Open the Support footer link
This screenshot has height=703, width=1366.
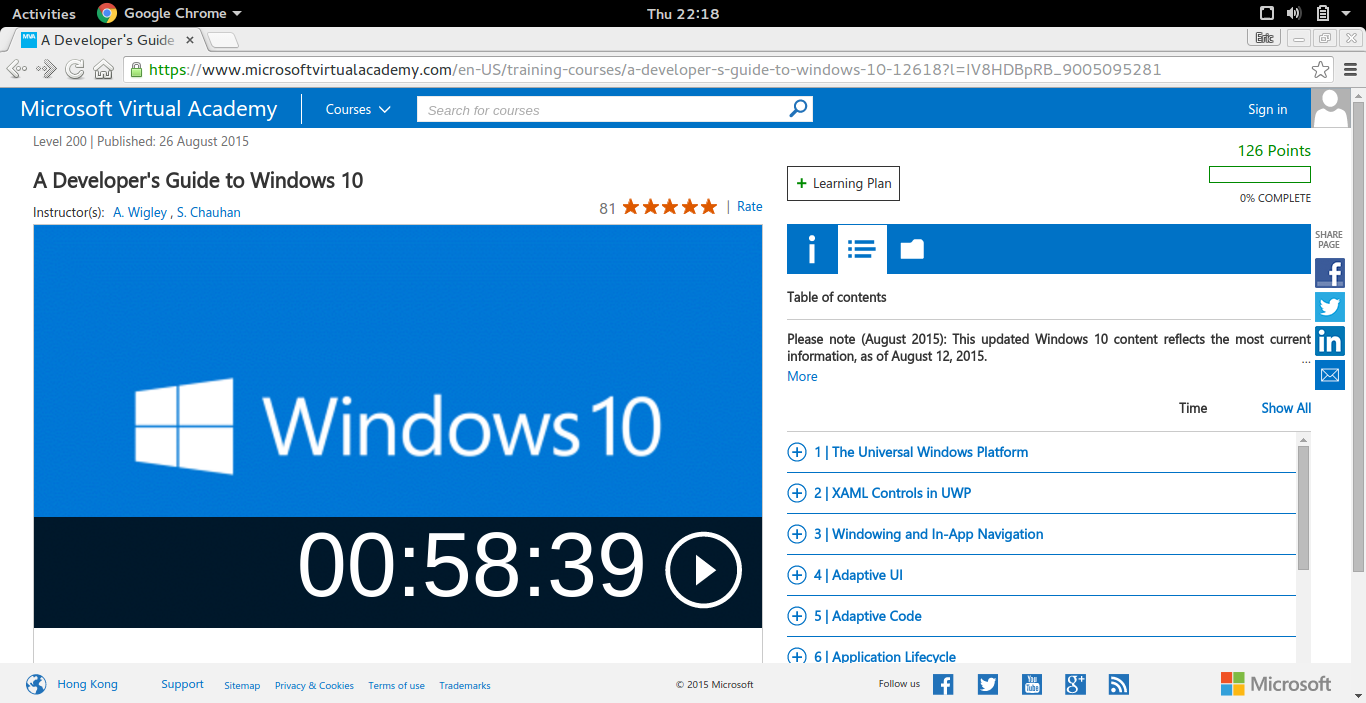click(x=182, y=684)
